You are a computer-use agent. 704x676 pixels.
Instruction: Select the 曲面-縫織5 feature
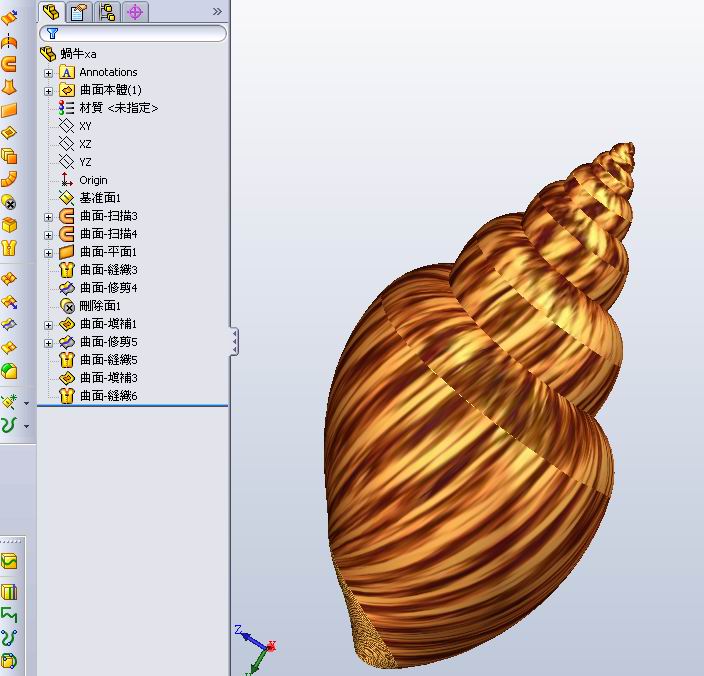[98, 360]
